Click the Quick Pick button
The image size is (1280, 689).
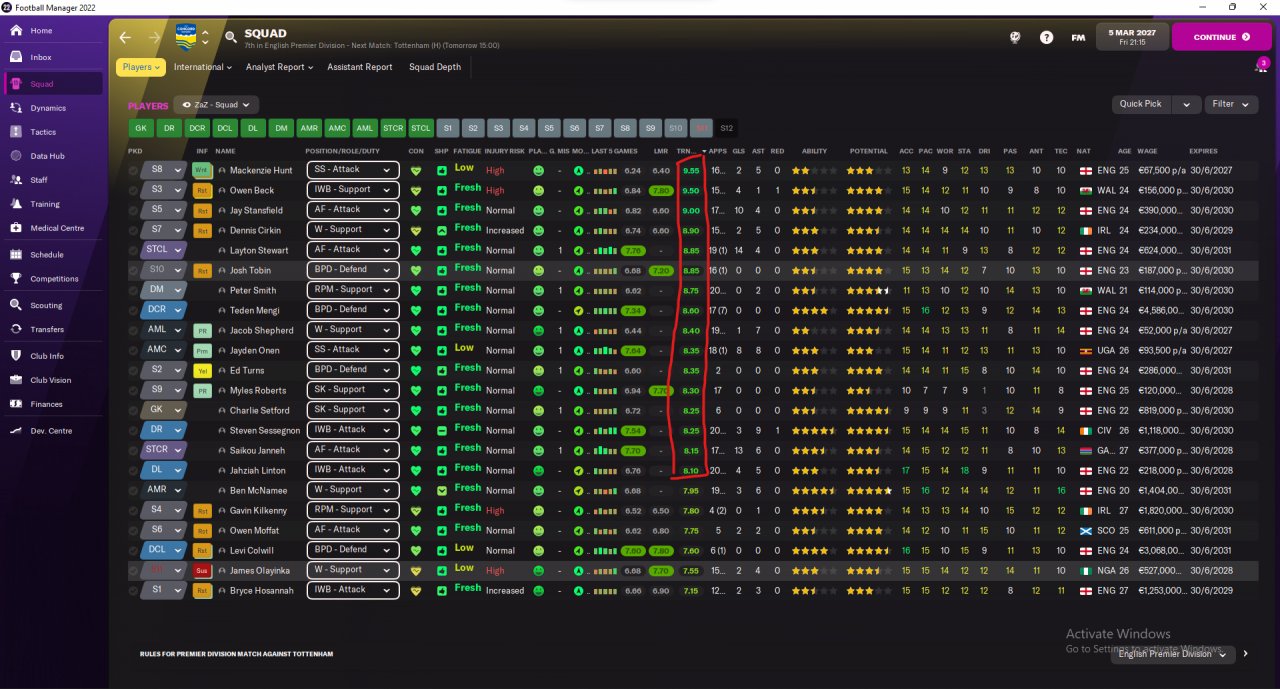pos(1141,104)
